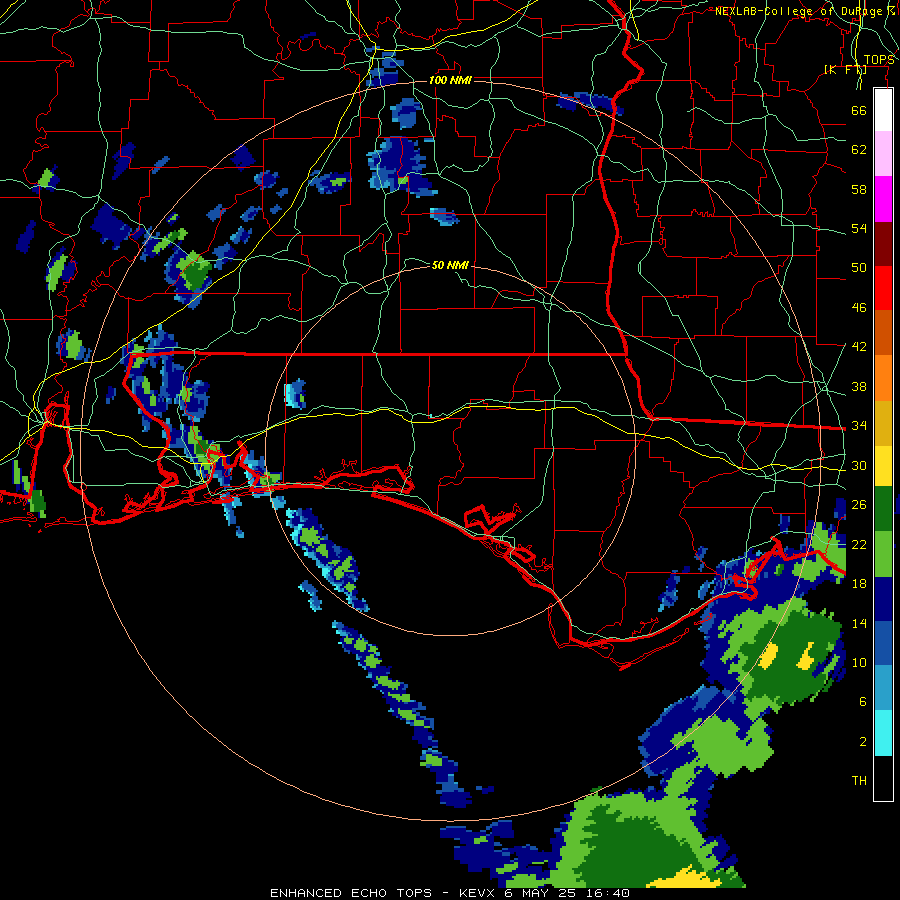Click the '14' legend value
The width and height of the screenshot is (900, 900).
(x=859, y=623)
